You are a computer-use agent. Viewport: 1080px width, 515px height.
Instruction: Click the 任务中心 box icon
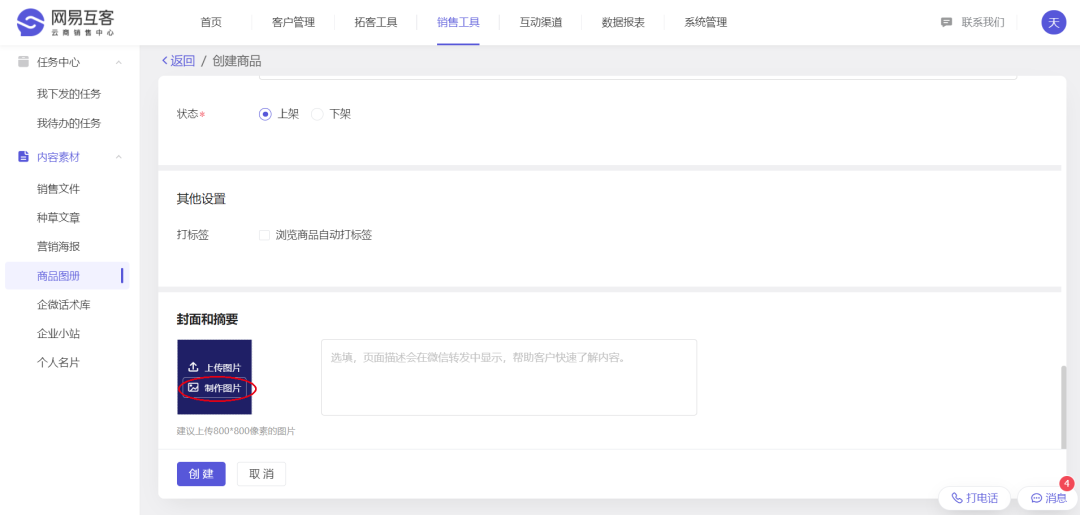23,62
